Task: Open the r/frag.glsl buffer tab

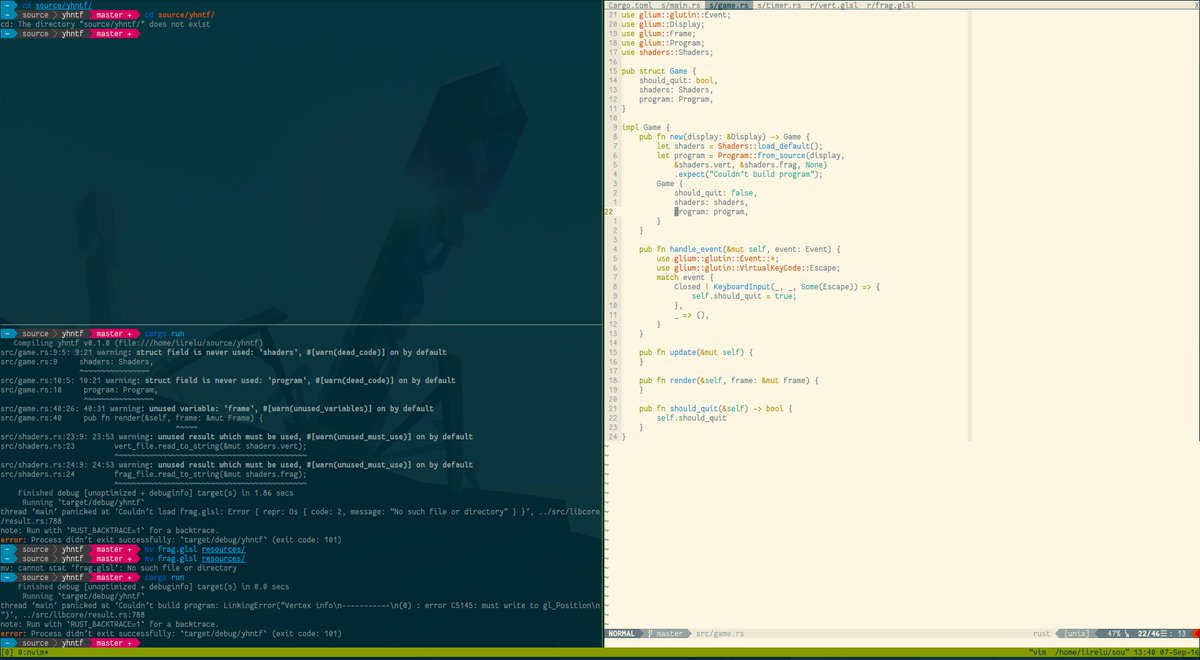Action: coord(890,6)
